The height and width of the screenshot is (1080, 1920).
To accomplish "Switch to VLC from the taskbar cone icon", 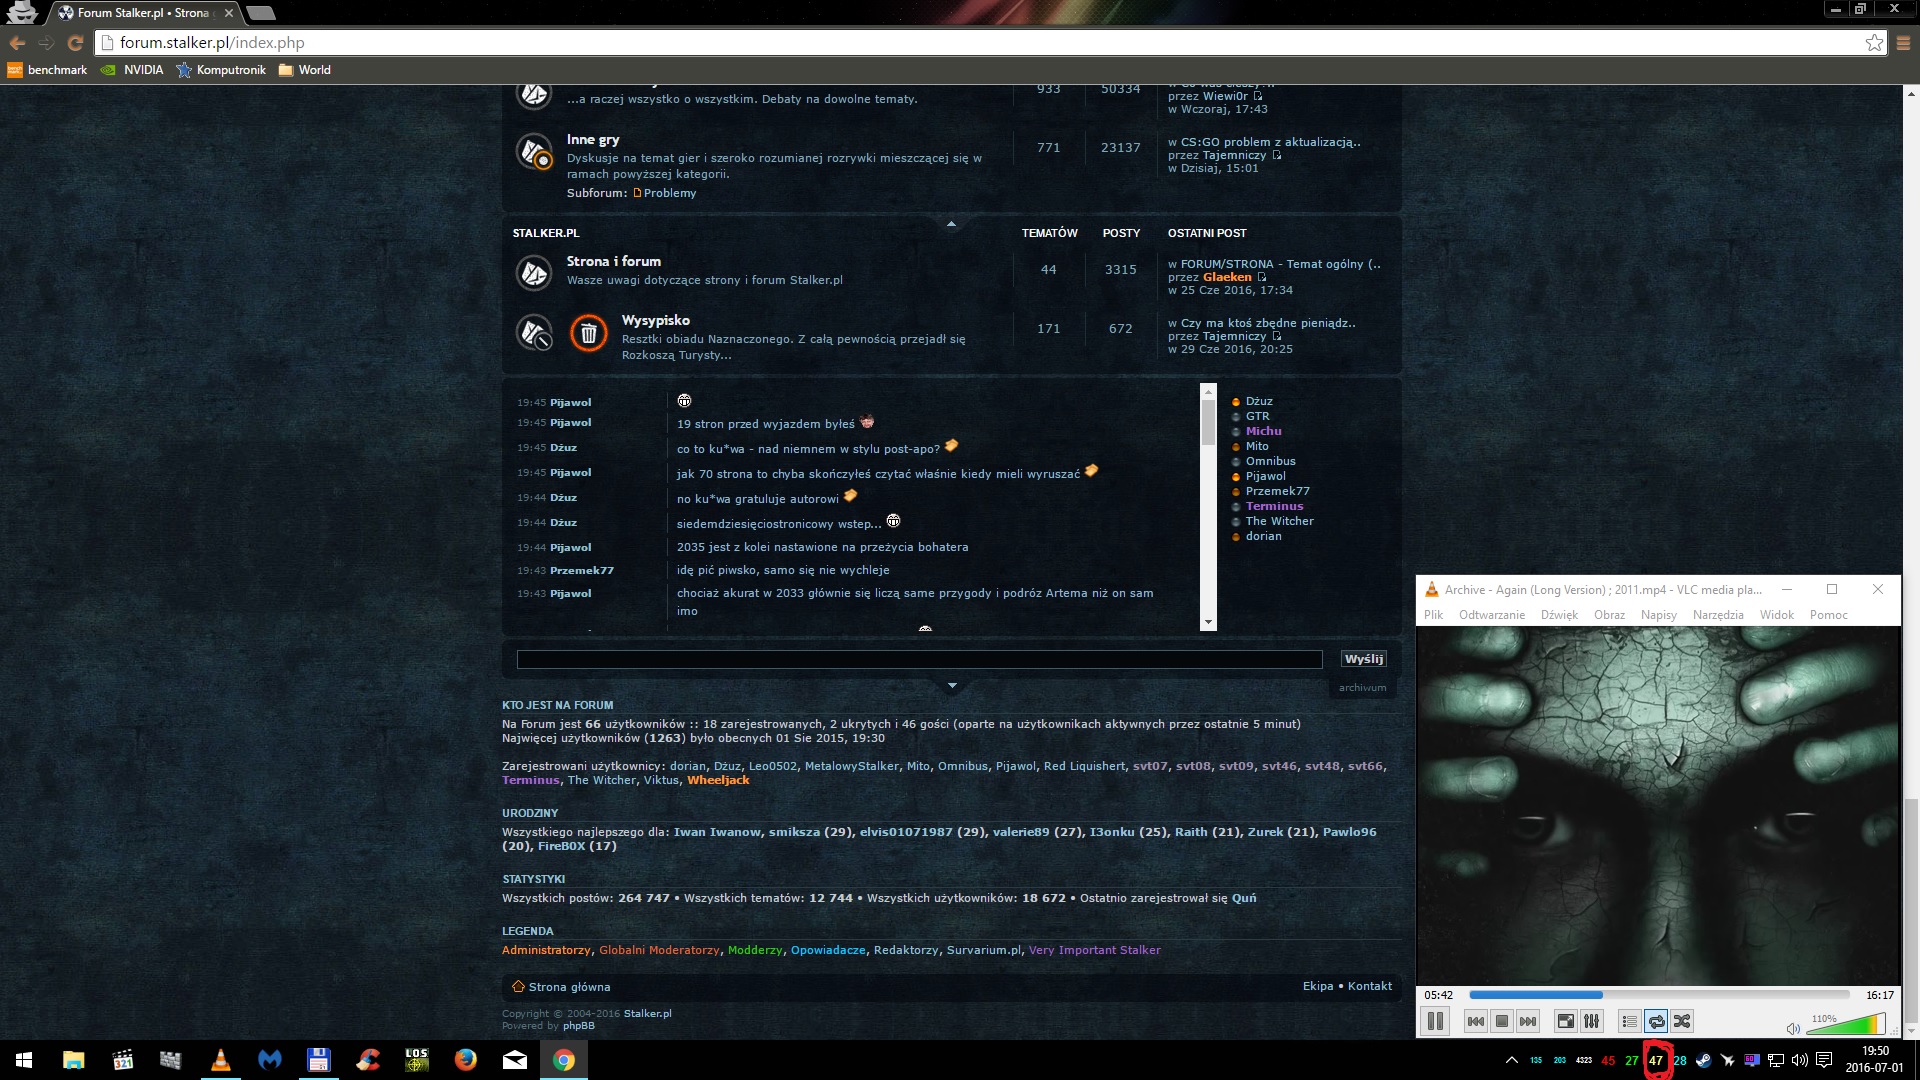I will tap(220, 1060).
